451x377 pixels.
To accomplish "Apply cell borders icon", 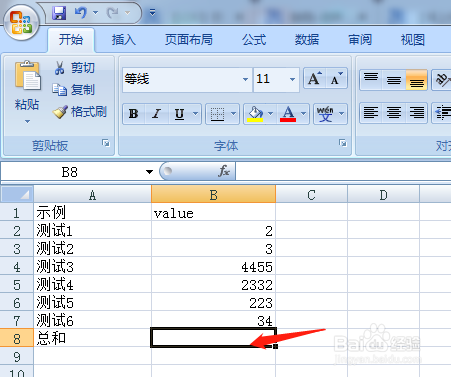I will 217,114.
